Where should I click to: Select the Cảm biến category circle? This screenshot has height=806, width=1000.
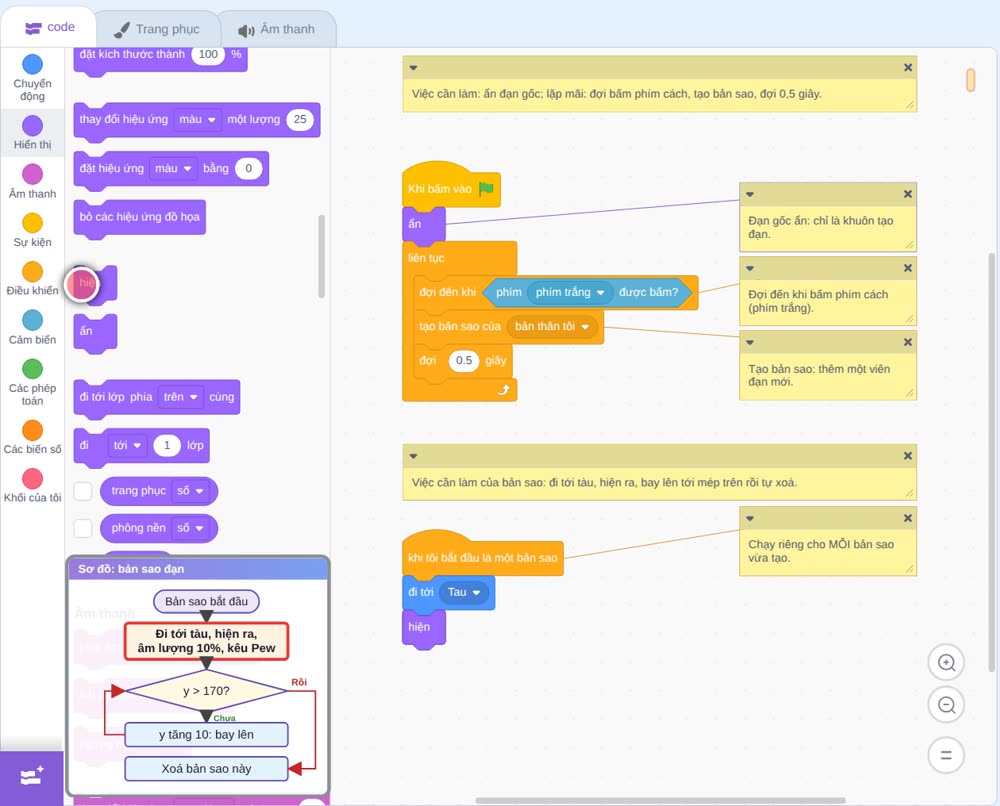coord(33,320)
